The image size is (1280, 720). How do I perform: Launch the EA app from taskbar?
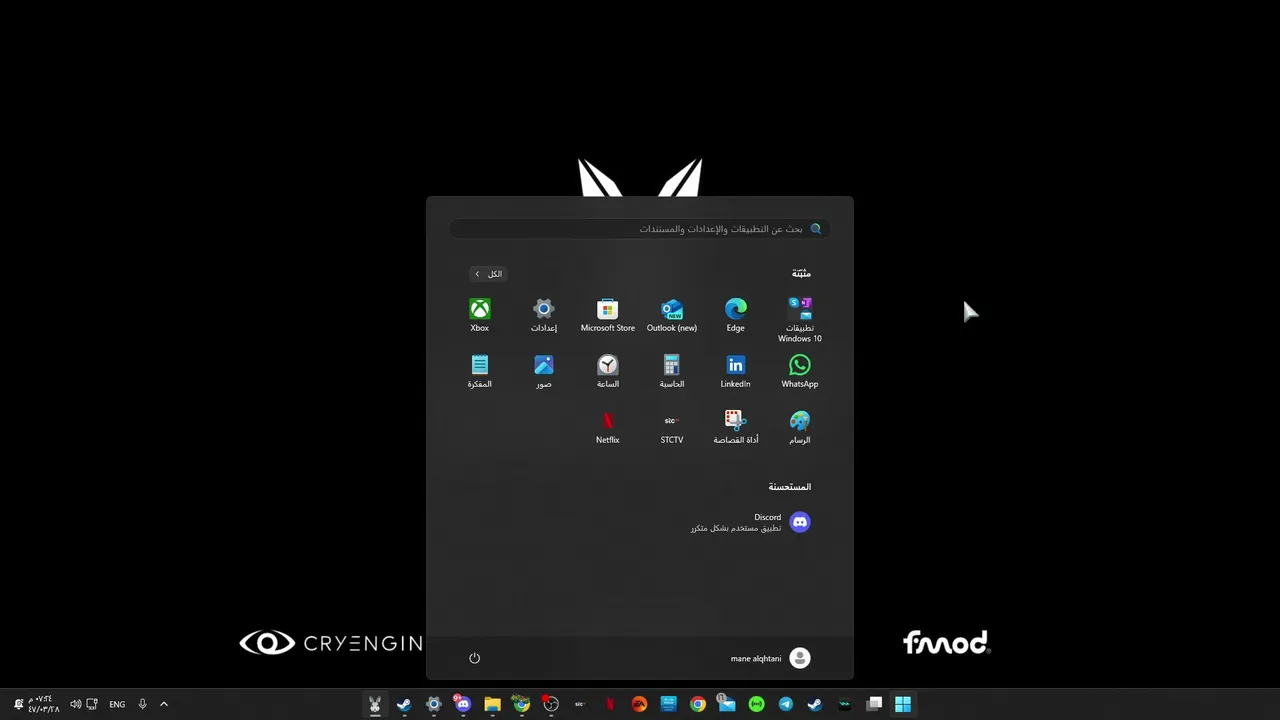[639, 704]
